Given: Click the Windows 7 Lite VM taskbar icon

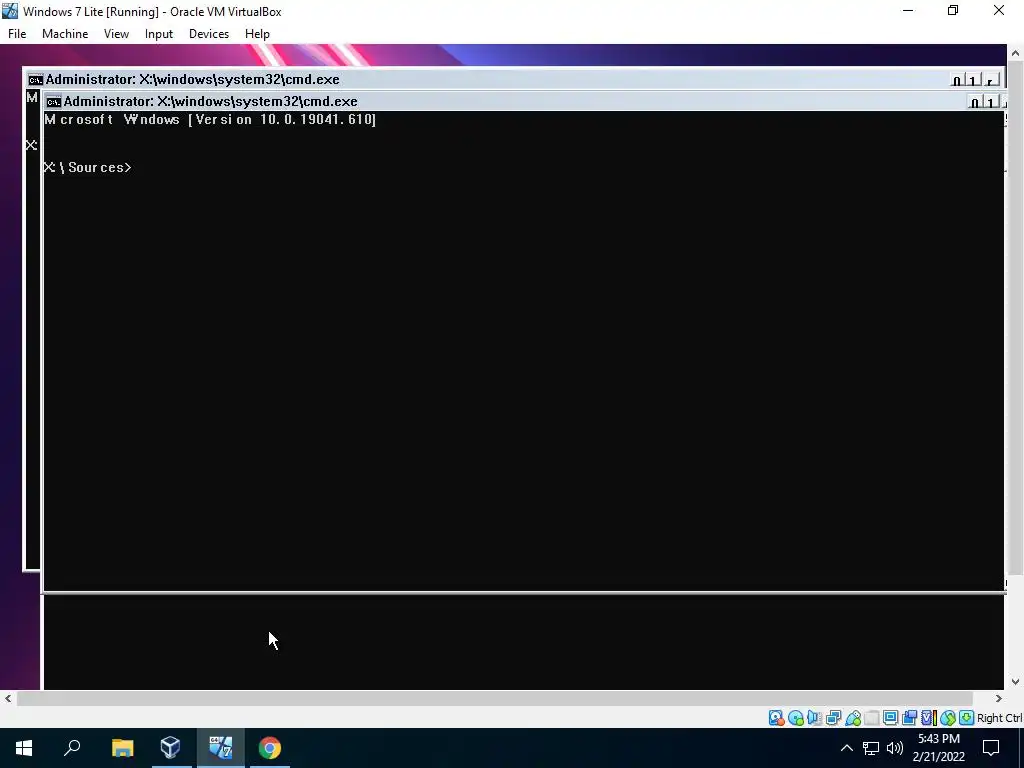Looking at the screenshot, I should click(x=220, y=748).
